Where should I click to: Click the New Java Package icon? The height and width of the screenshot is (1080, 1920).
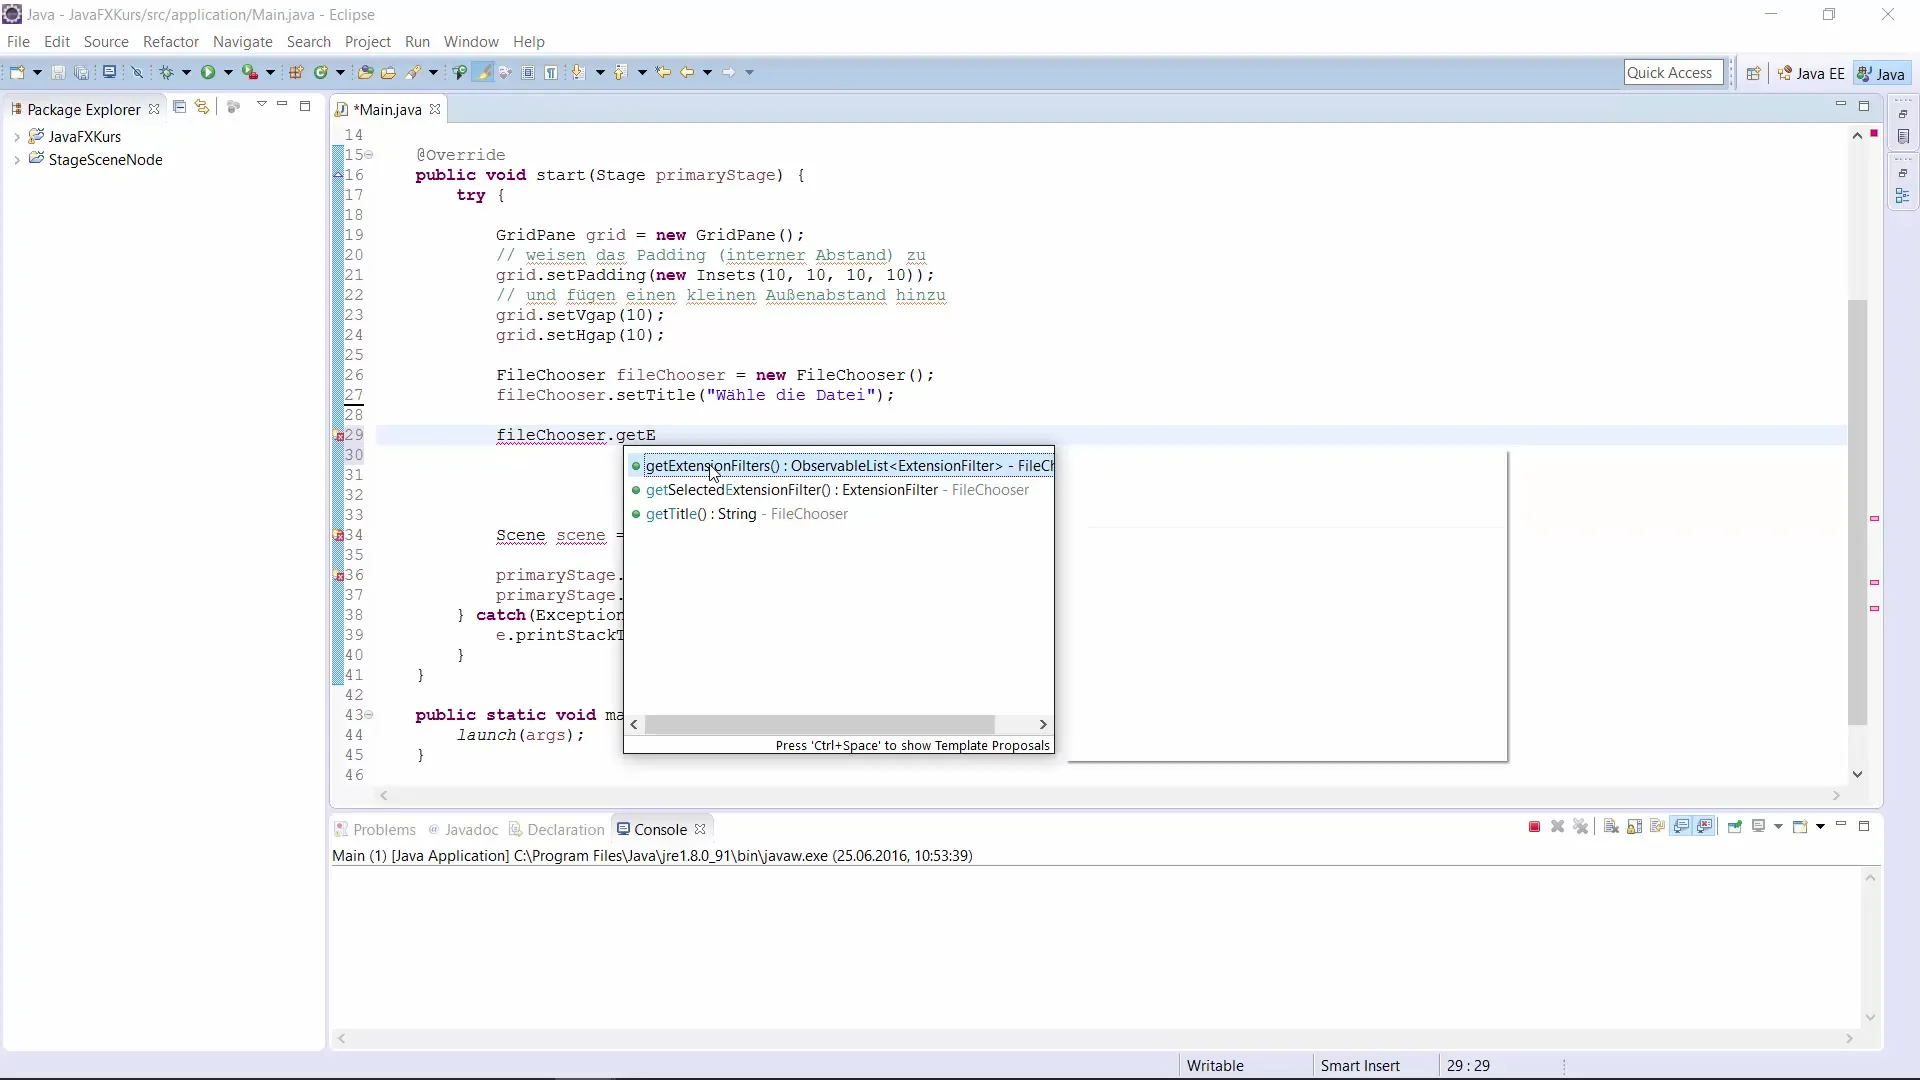(296, 72)
